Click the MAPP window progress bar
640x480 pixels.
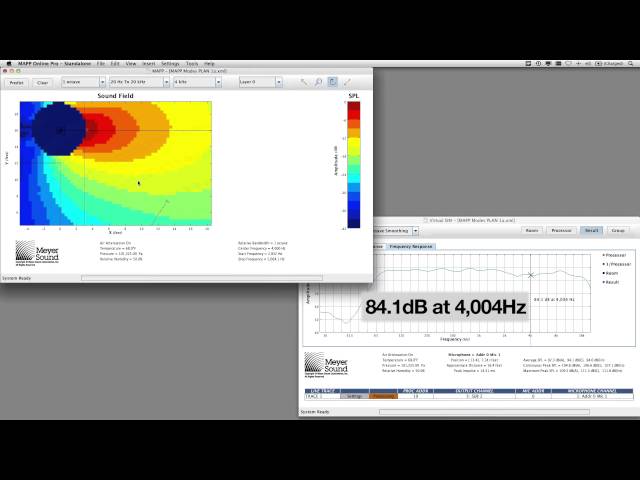tap(202, 278)
